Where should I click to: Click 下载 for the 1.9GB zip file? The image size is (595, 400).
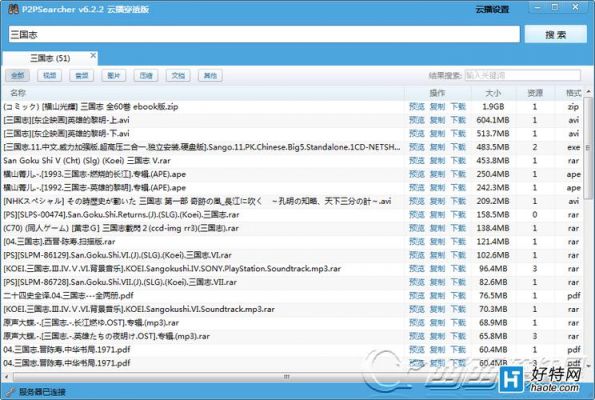coord(458,107)
